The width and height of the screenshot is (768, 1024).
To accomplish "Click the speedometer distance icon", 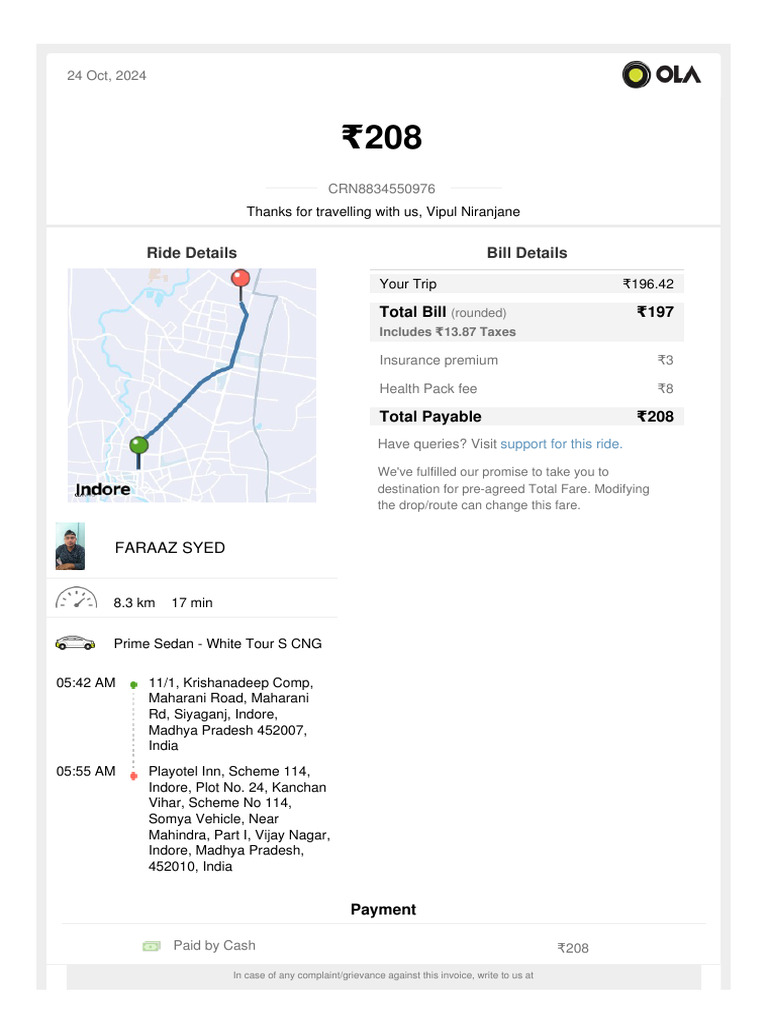I will point(75,598).
